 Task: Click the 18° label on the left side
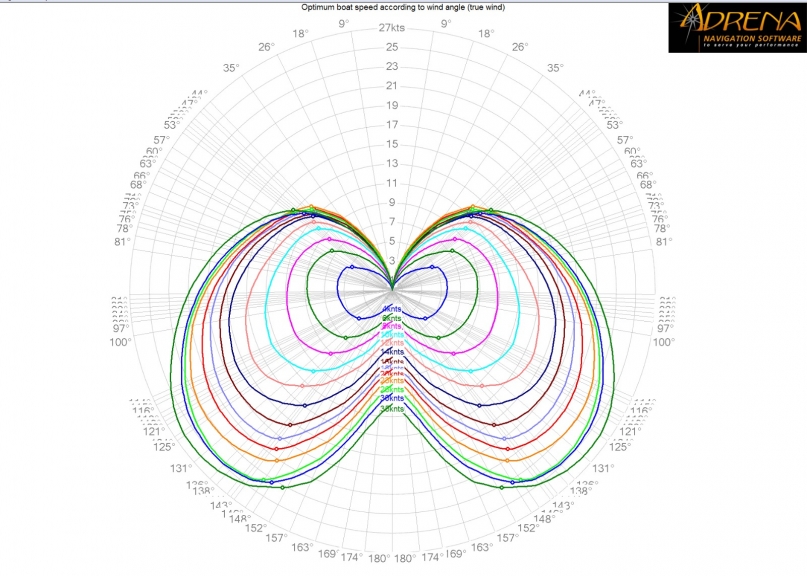[301, 34]
